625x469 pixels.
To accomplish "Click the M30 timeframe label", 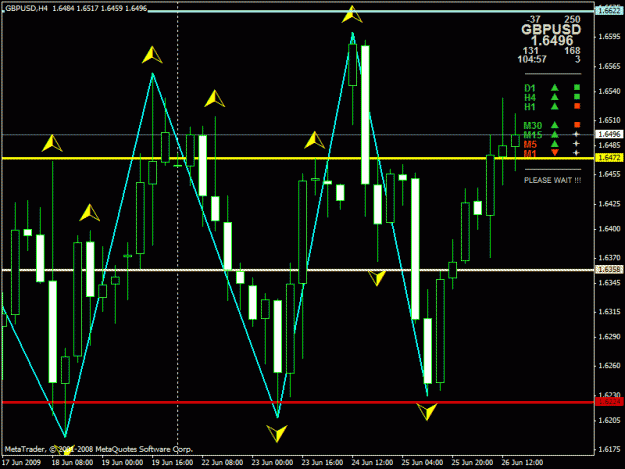I will [533, 126].
